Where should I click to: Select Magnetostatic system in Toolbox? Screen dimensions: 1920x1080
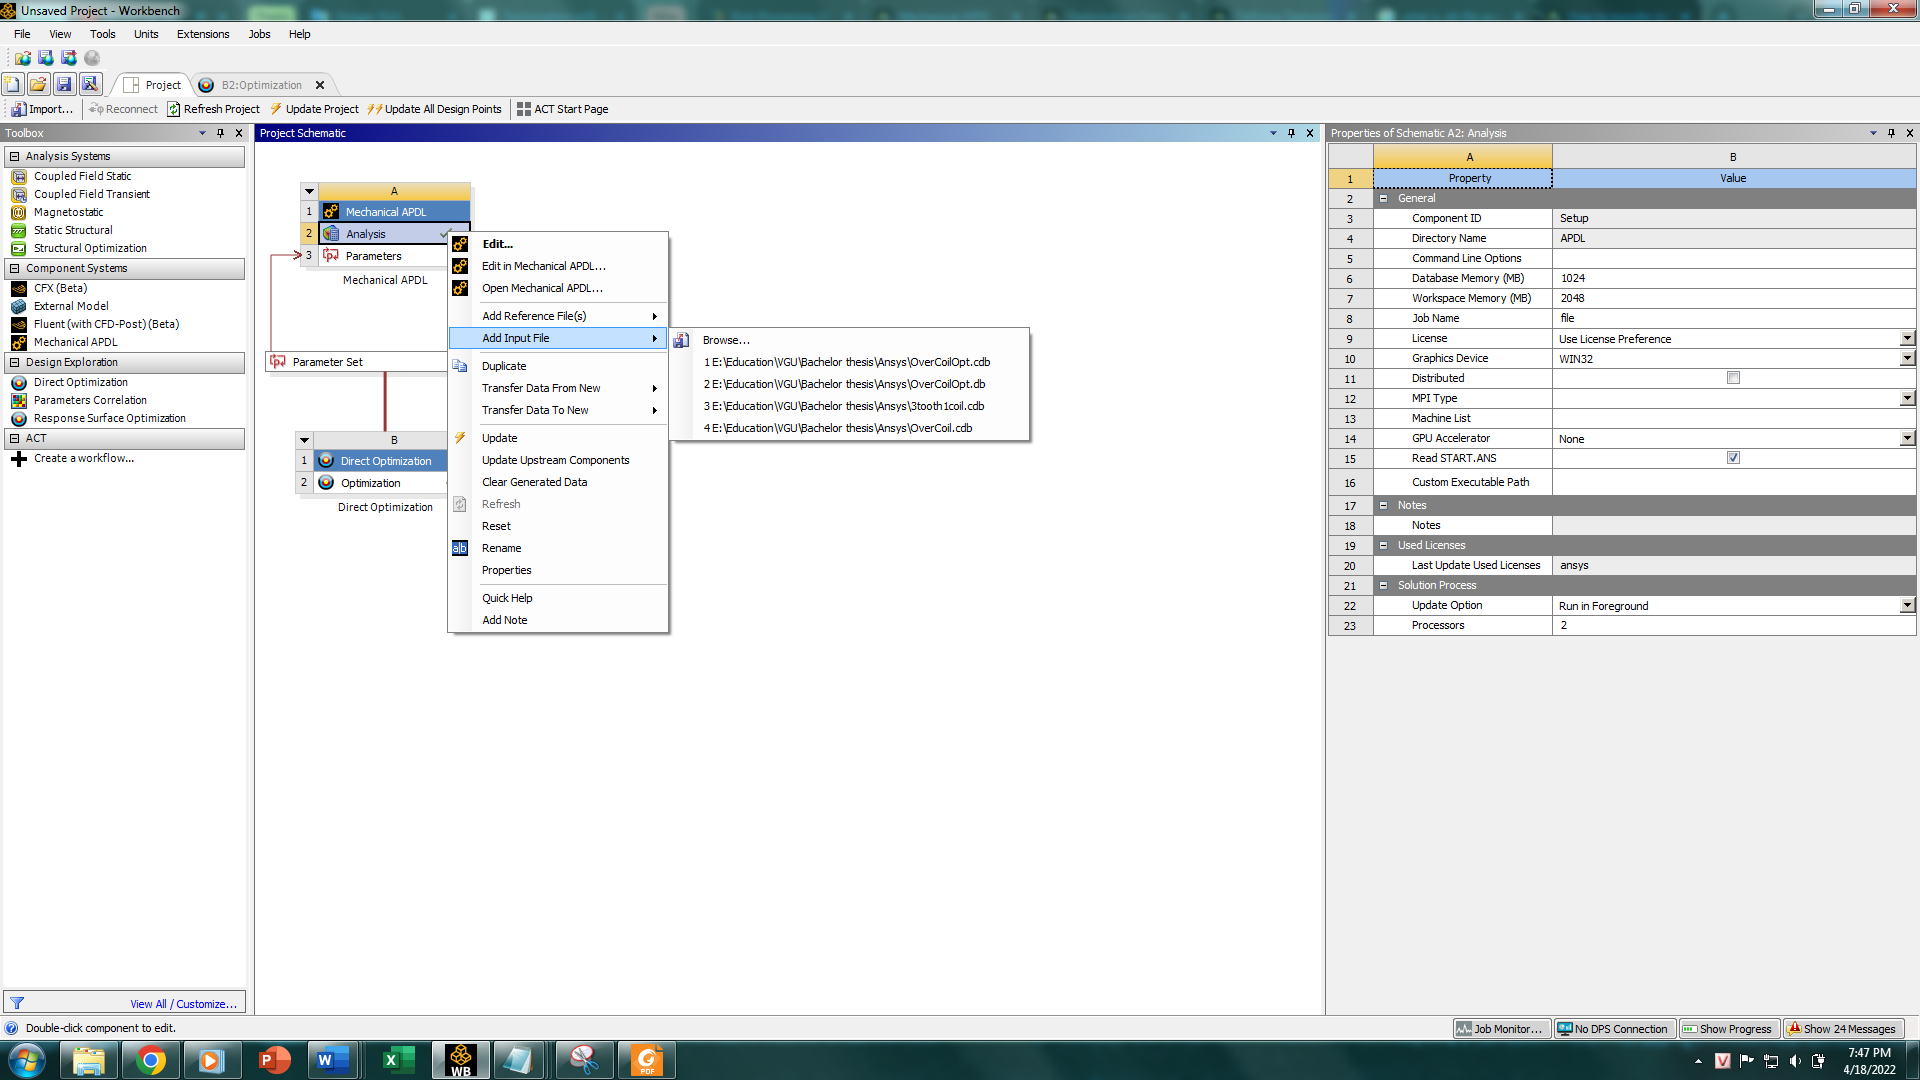[x=68, y=212]
